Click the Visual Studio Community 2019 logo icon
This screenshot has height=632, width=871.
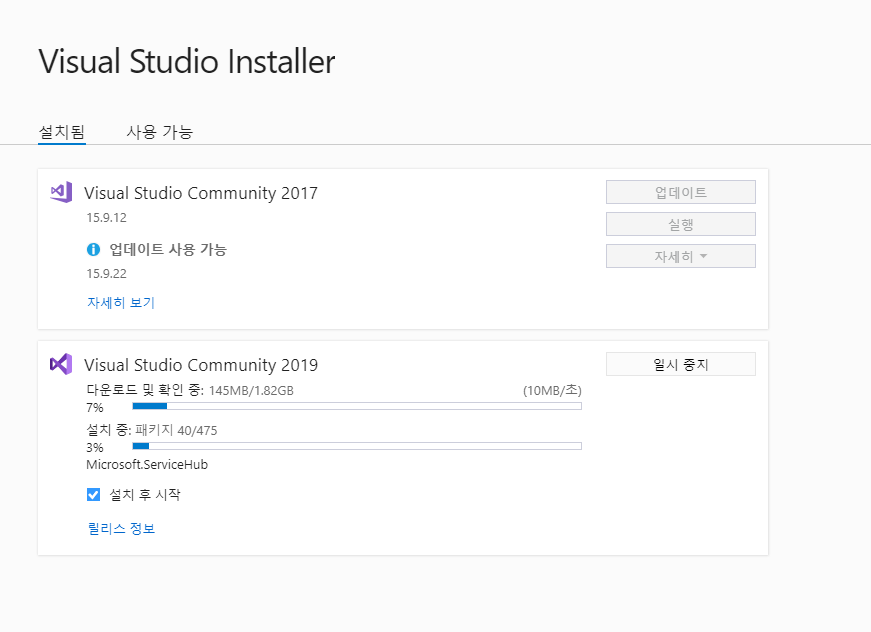(61, 364)
